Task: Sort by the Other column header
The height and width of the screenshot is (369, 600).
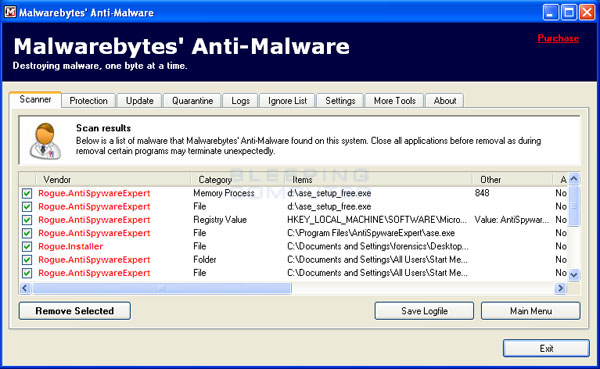Action: (512, 180)
